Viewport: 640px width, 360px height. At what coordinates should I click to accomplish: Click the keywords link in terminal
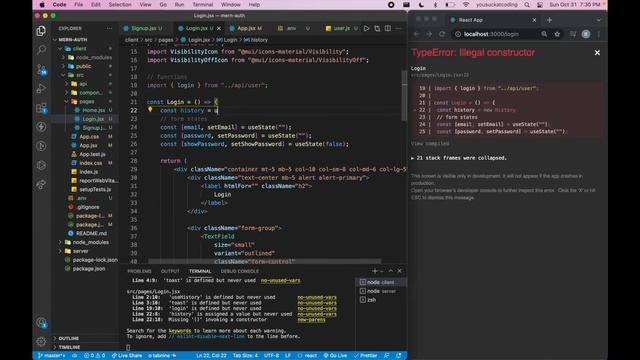click(x=180, y=331)
